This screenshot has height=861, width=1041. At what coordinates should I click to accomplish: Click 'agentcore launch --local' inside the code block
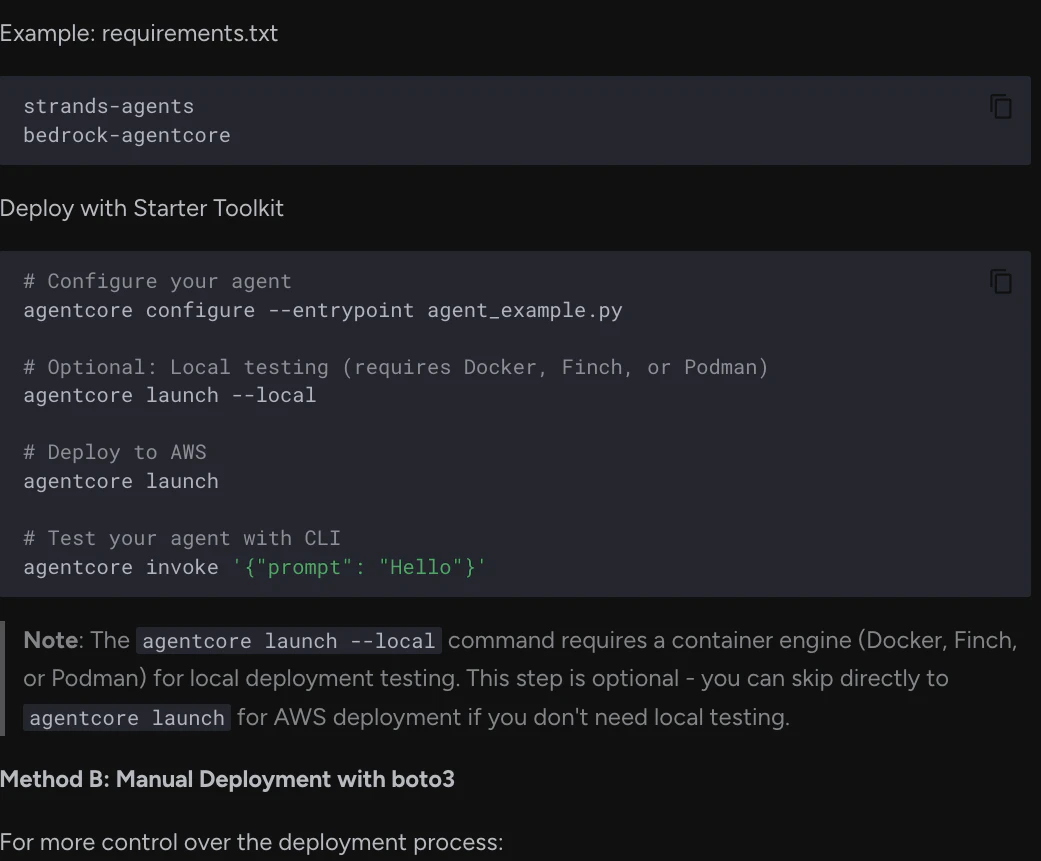click(x=170, y=395)
